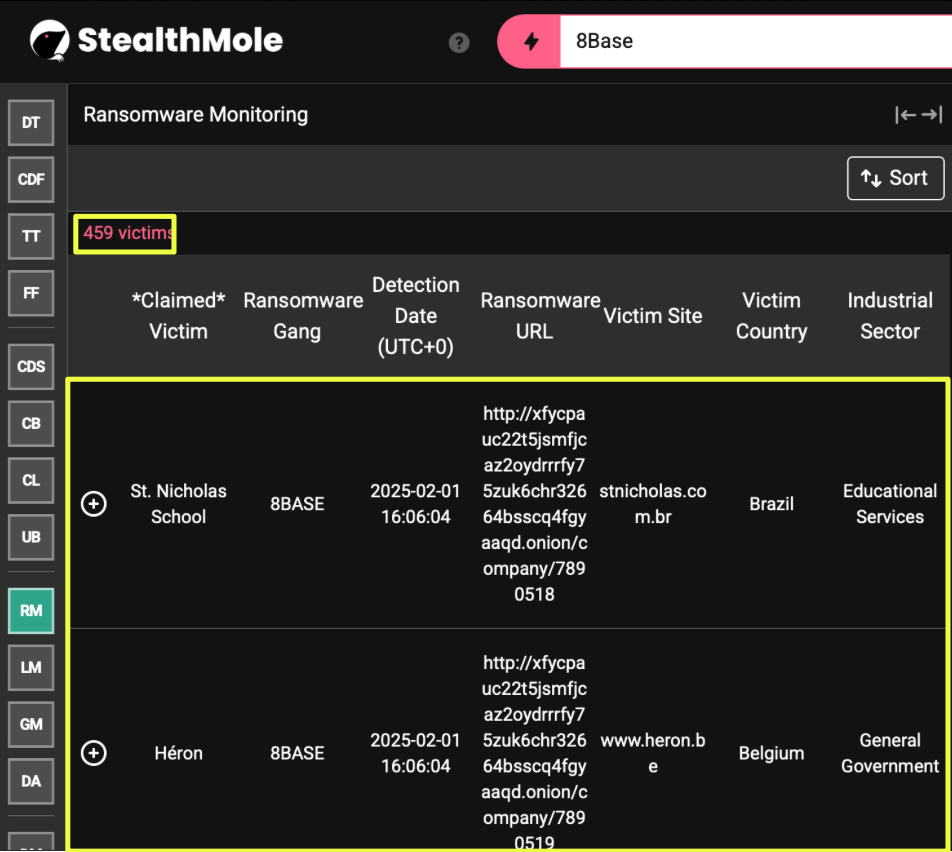Open the DA sidebar module
952x852 pixels.
(31, 782)
